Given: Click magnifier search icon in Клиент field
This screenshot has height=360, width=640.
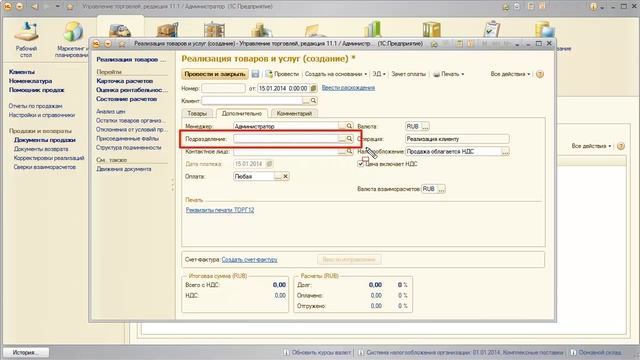Looking at the screenshot, I should coord(313,100).
